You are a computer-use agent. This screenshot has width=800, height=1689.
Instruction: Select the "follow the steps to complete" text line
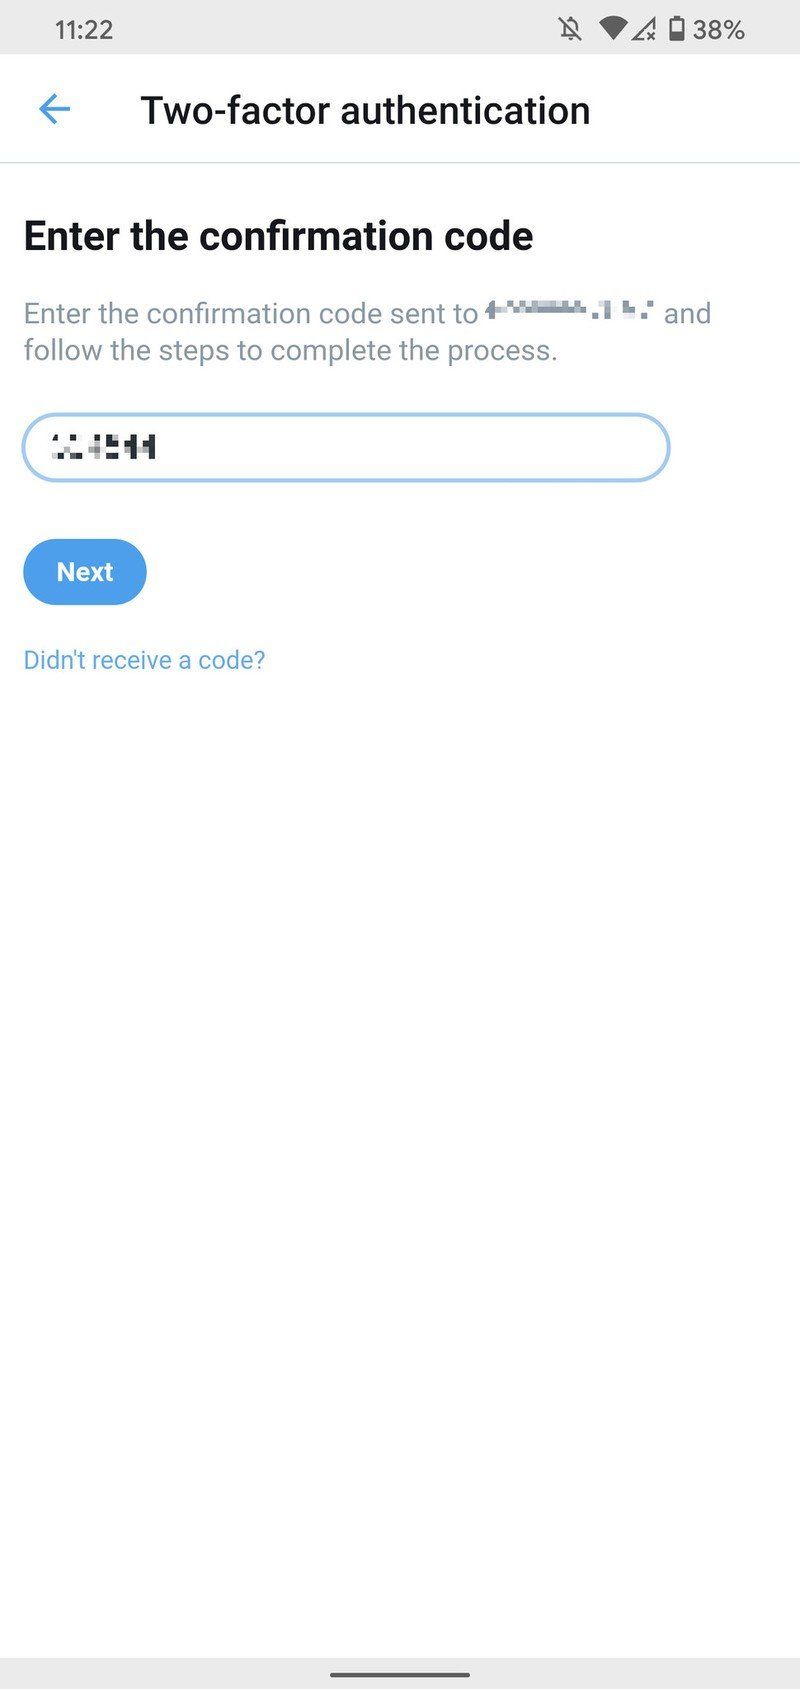tap(291, 351)
